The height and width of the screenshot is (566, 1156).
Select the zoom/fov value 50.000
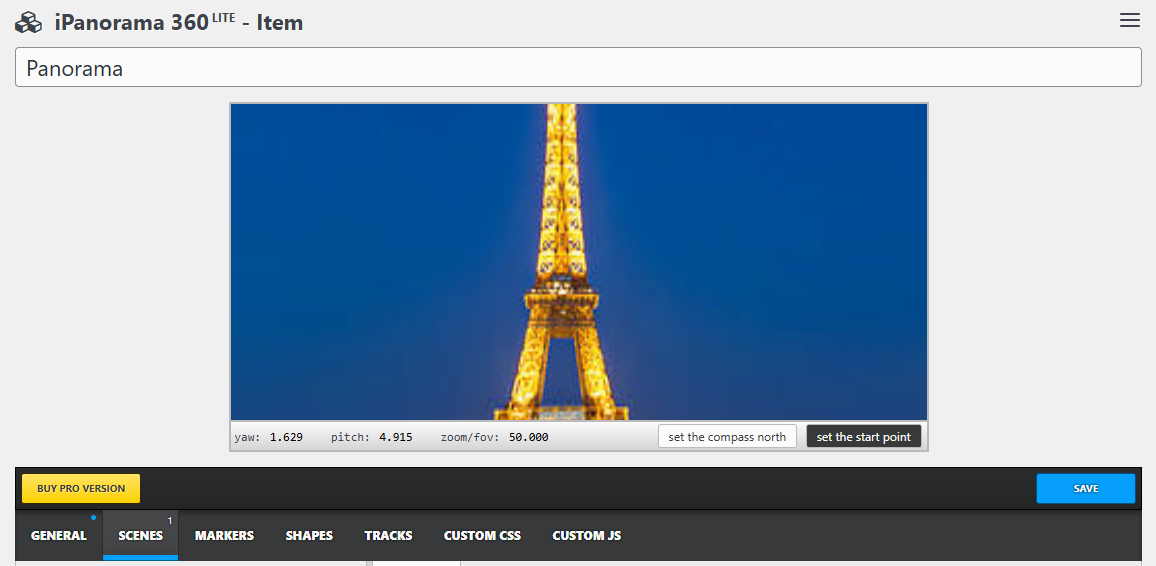(x=529, y=437)
